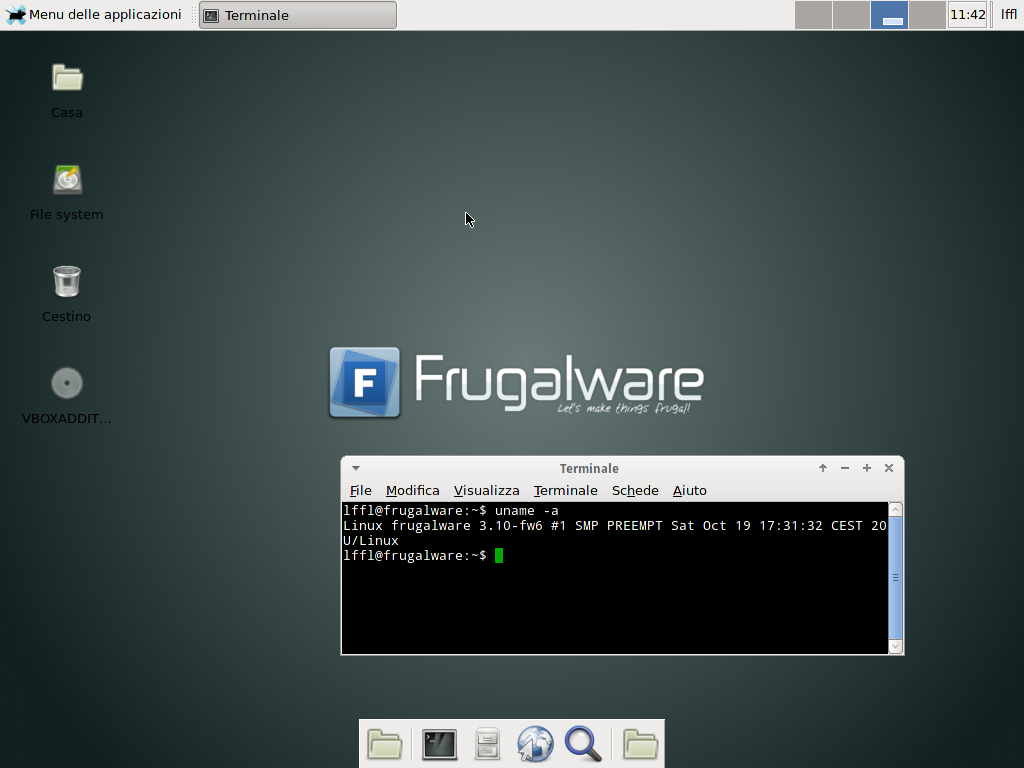This screenshot has height=768, width=1024.
Task: Click the 'U/Linux' output line
Action: click(370, 541)
